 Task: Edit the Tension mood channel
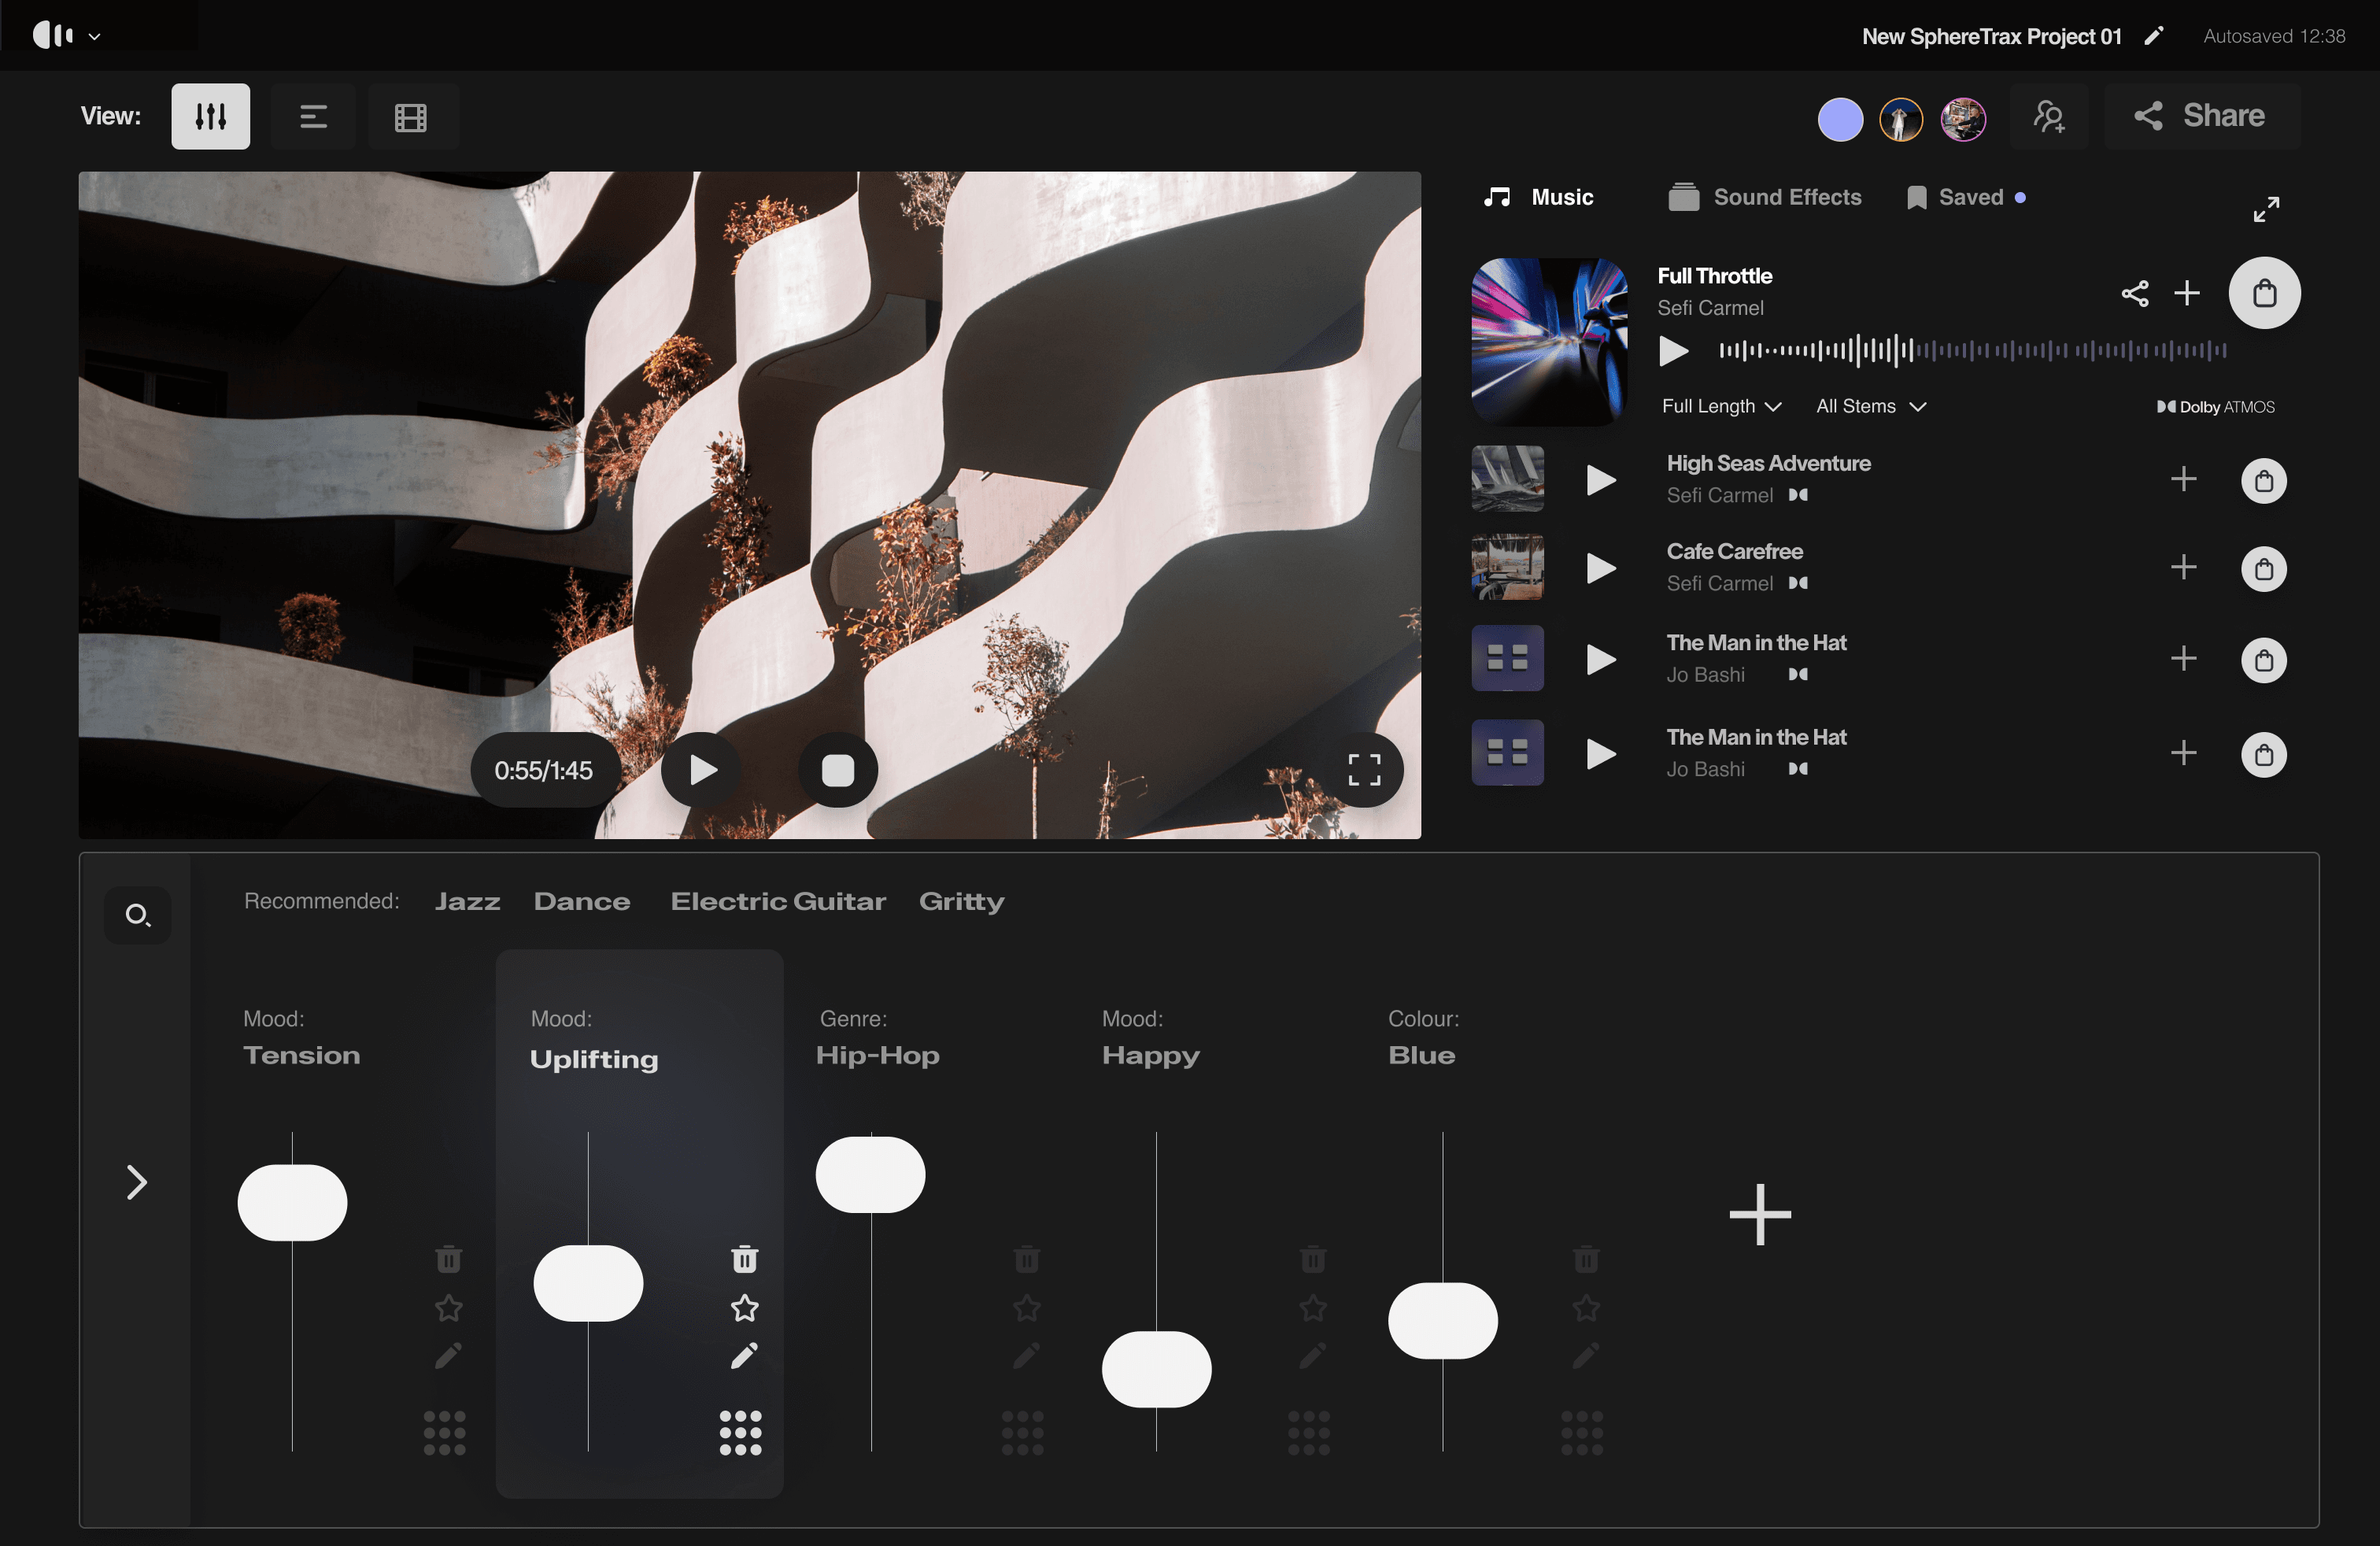[x=448, y=1356]
